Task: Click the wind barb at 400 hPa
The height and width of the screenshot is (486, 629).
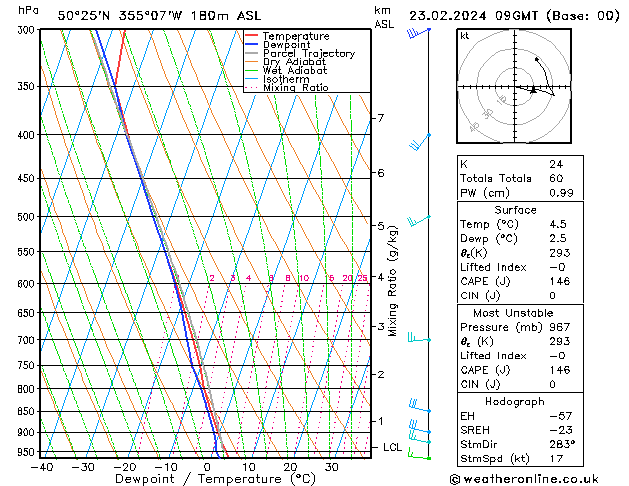Action: [x=420, y=142]
